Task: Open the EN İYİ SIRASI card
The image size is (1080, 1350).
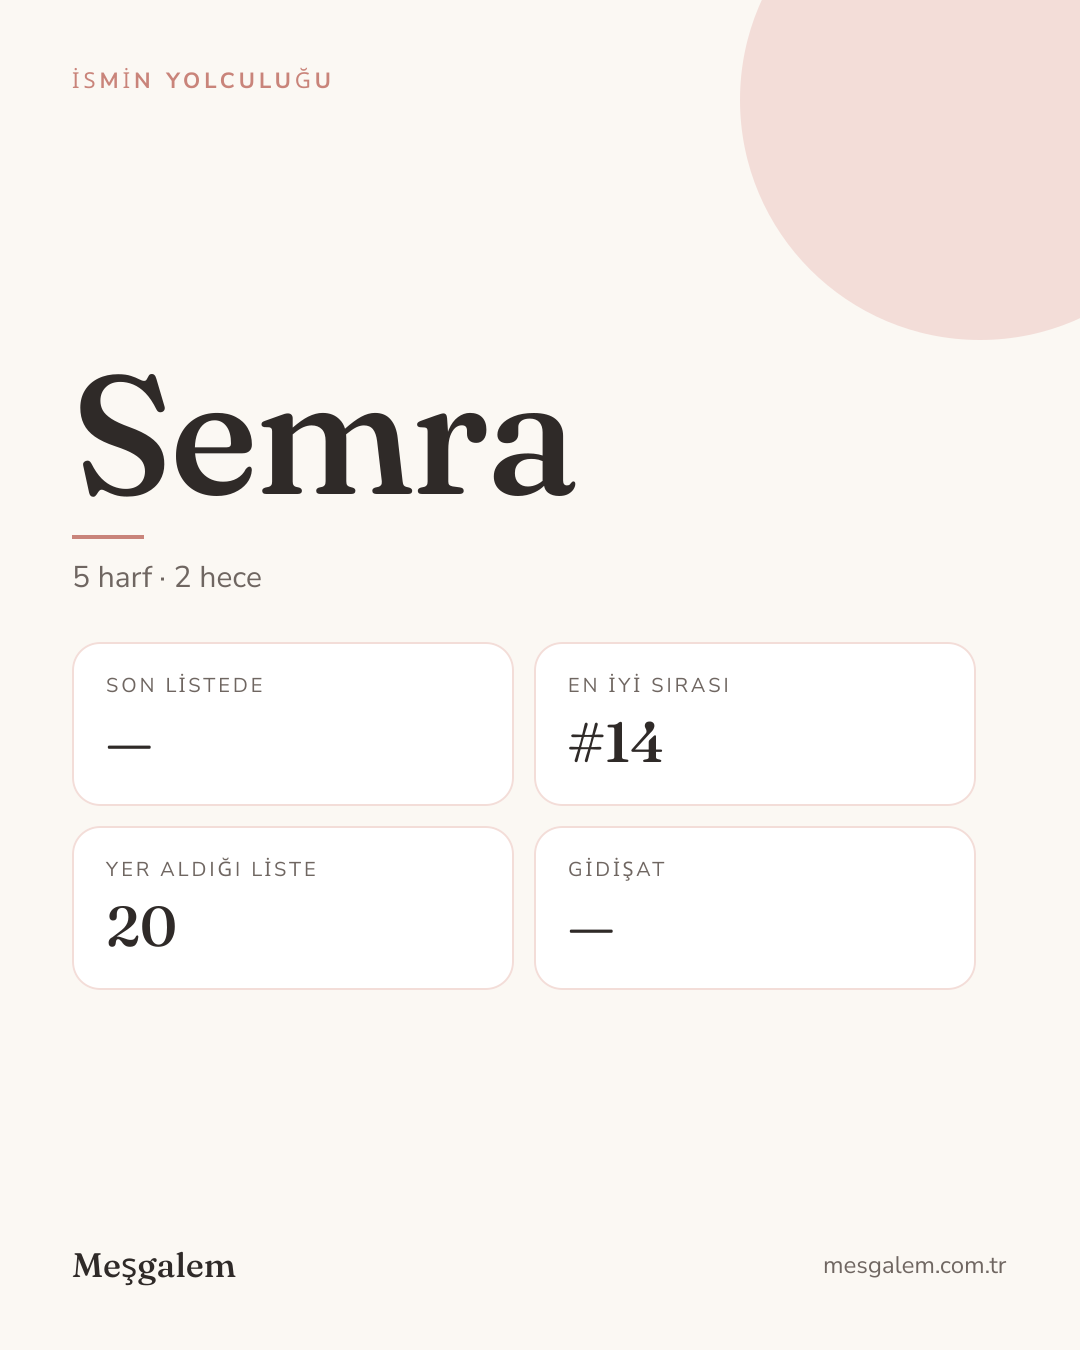Action: point(755,724)
